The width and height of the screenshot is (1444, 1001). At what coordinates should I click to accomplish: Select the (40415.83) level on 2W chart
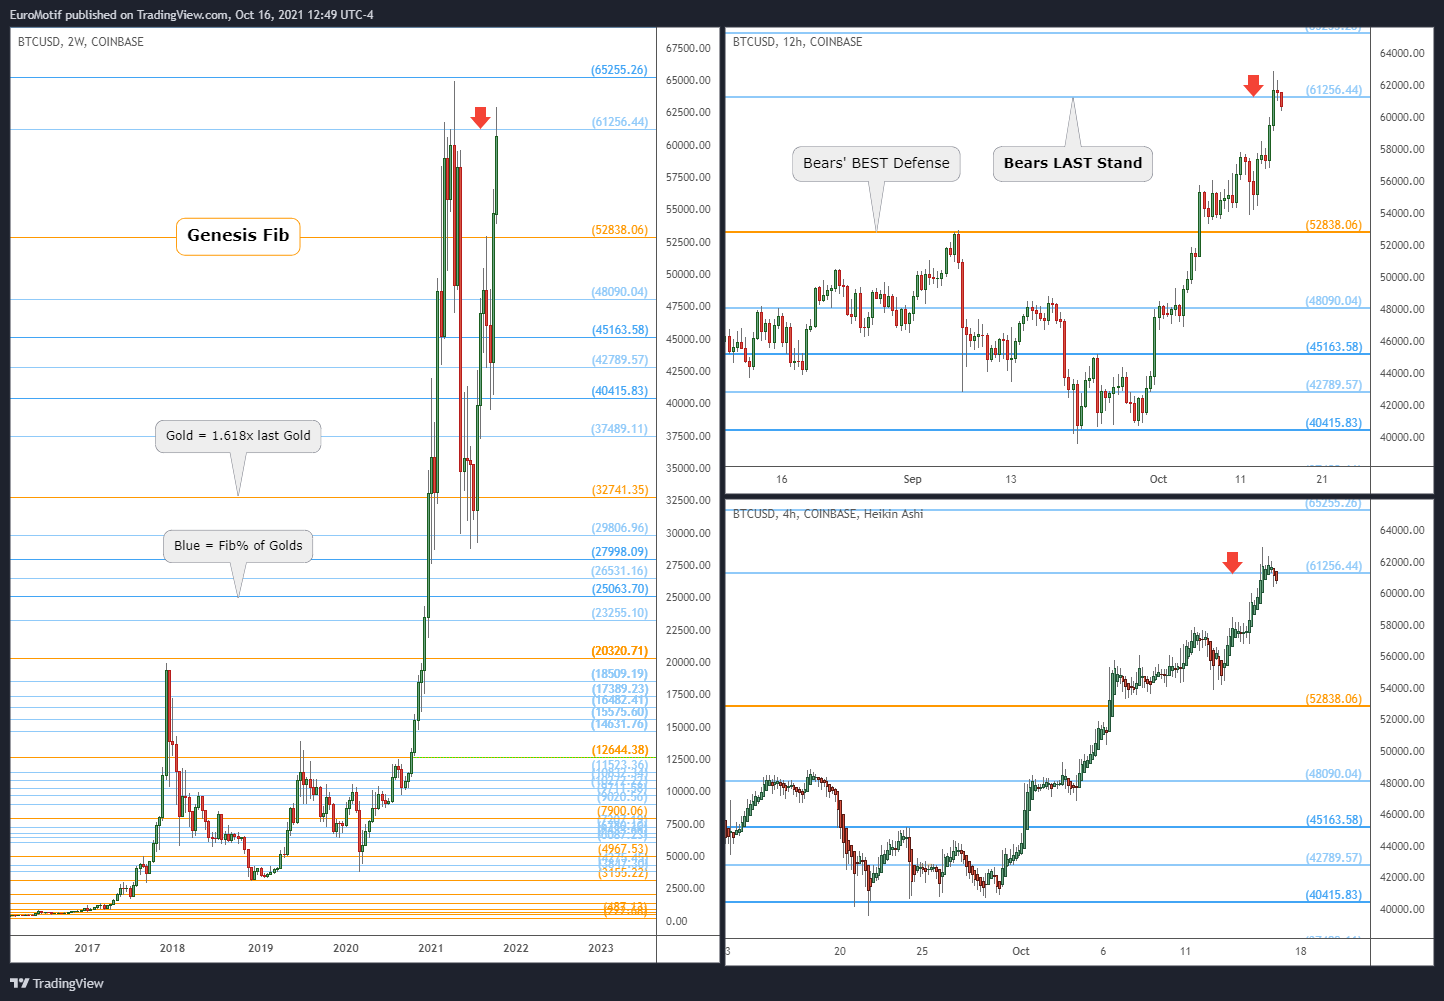tap(620, 391)
